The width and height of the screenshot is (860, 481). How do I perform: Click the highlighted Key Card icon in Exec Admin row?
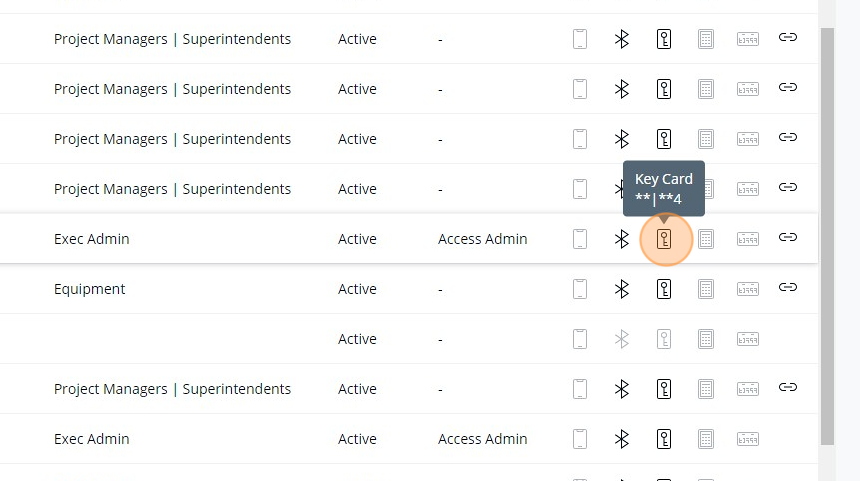pyautogui.click(x=664, y=239)
